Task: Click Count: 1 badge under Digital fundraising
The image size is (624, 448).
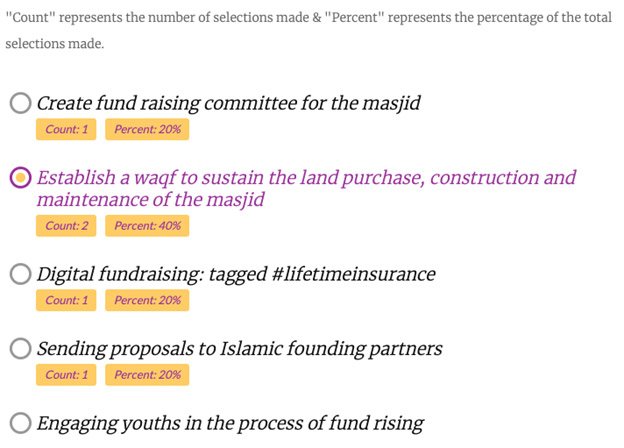Action: (x=66, y=300)
